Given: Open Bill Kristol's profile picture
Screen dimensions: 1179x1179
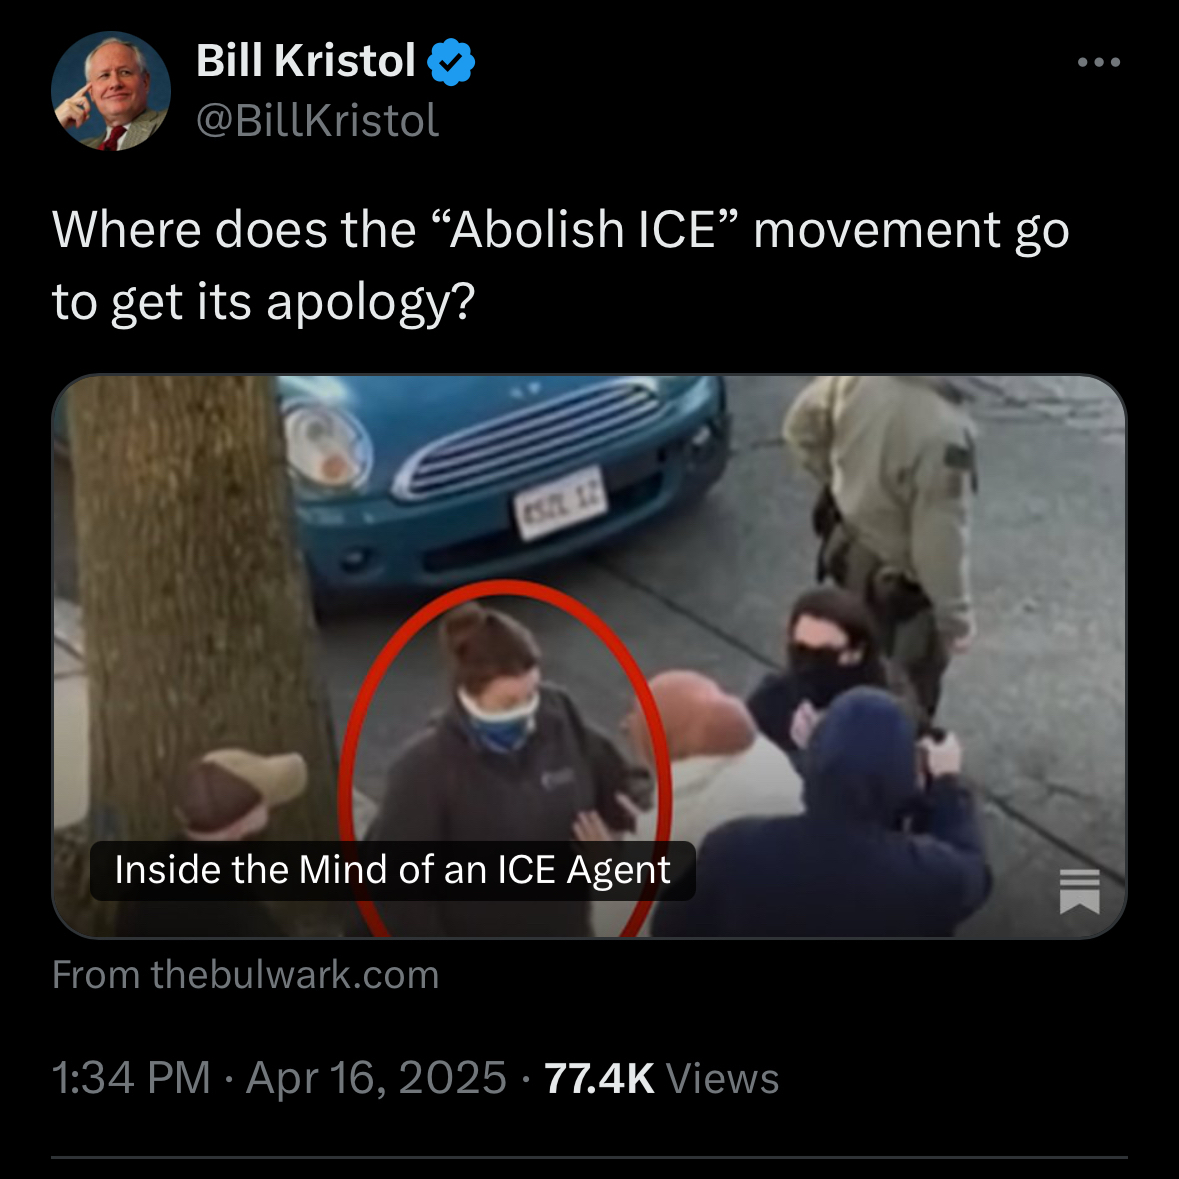Looking at the screenshot, I should click(x=111, y=91).
